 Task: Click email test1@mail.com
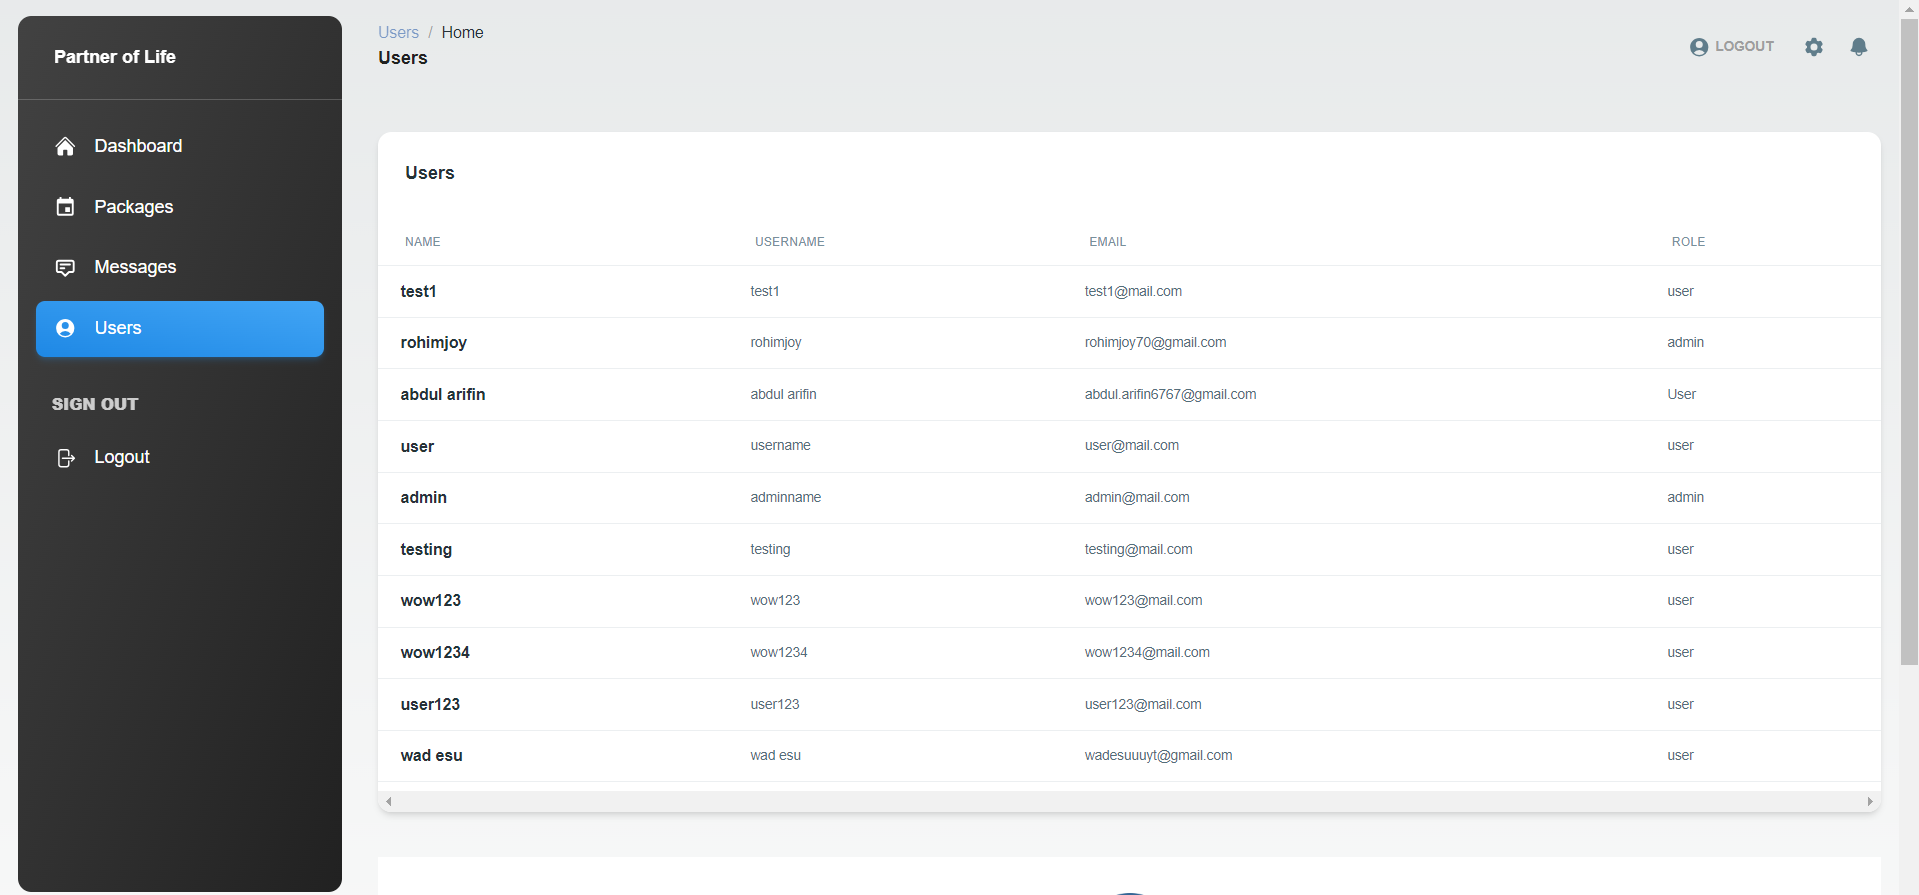1133,291
